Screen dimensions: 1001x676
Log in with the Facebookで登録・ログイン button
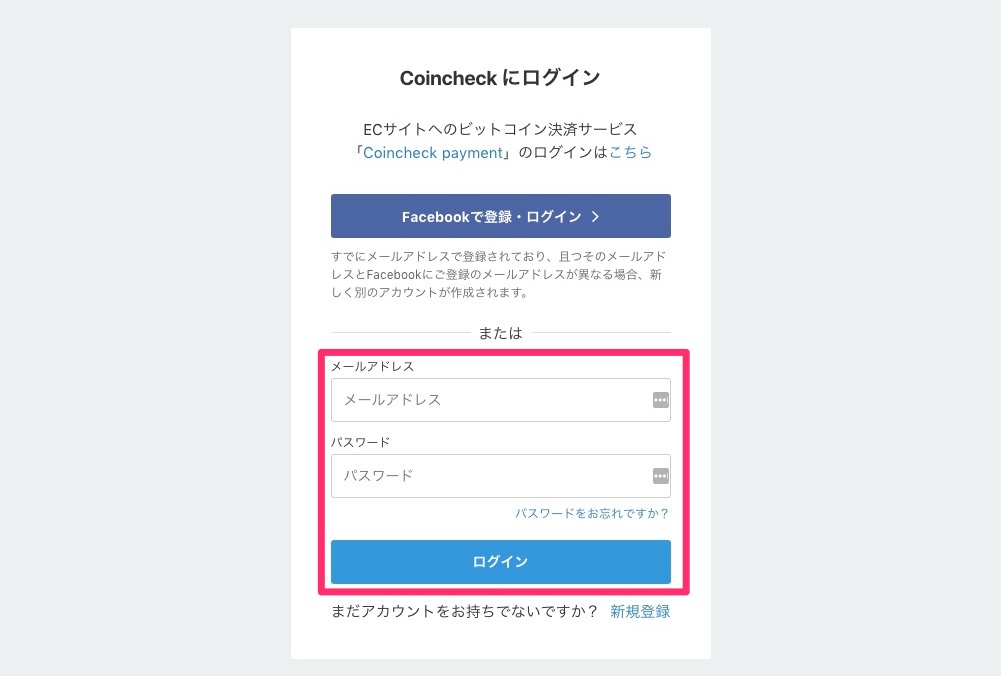pos(500,216)
